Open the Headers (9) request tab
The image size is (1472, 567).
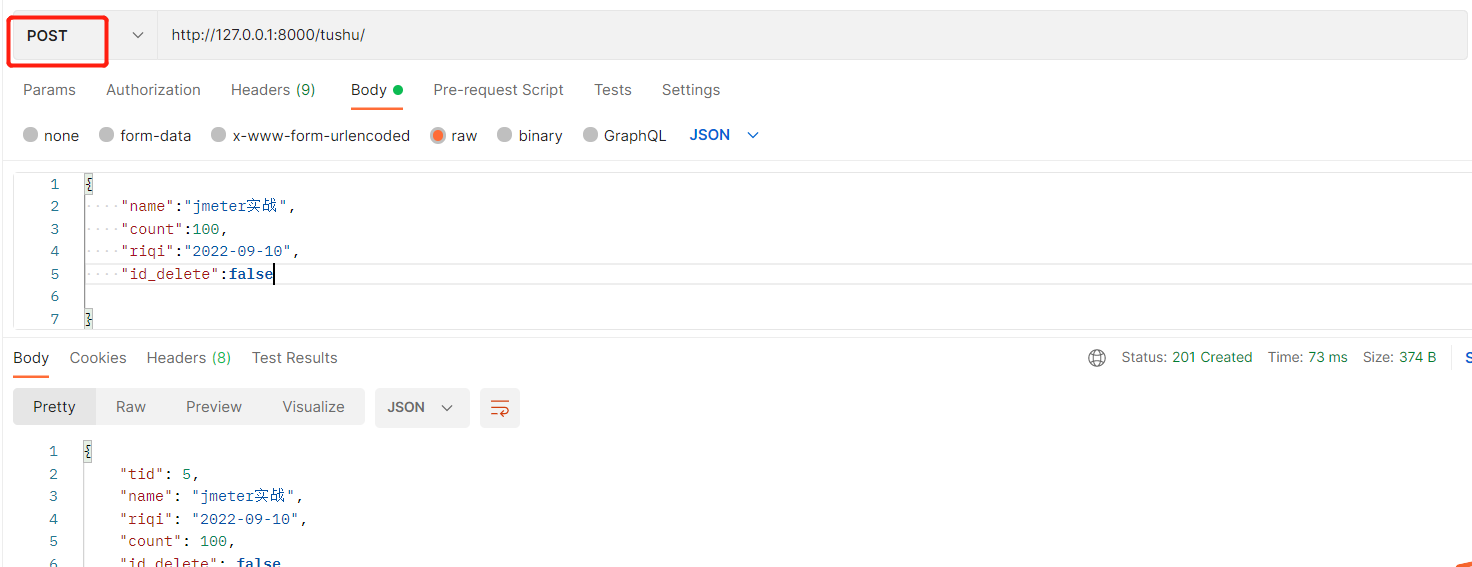coord(273,90)
